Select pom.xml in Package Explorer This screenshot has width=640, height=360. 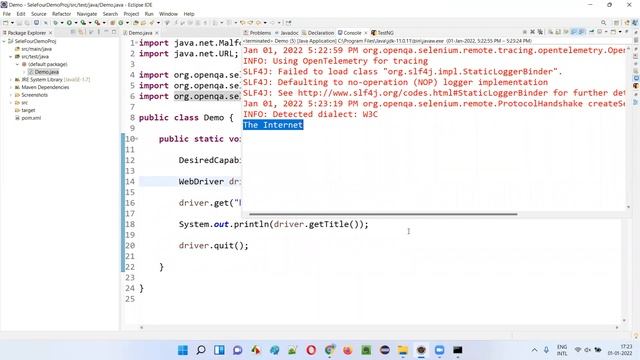(x=28, y=118)
